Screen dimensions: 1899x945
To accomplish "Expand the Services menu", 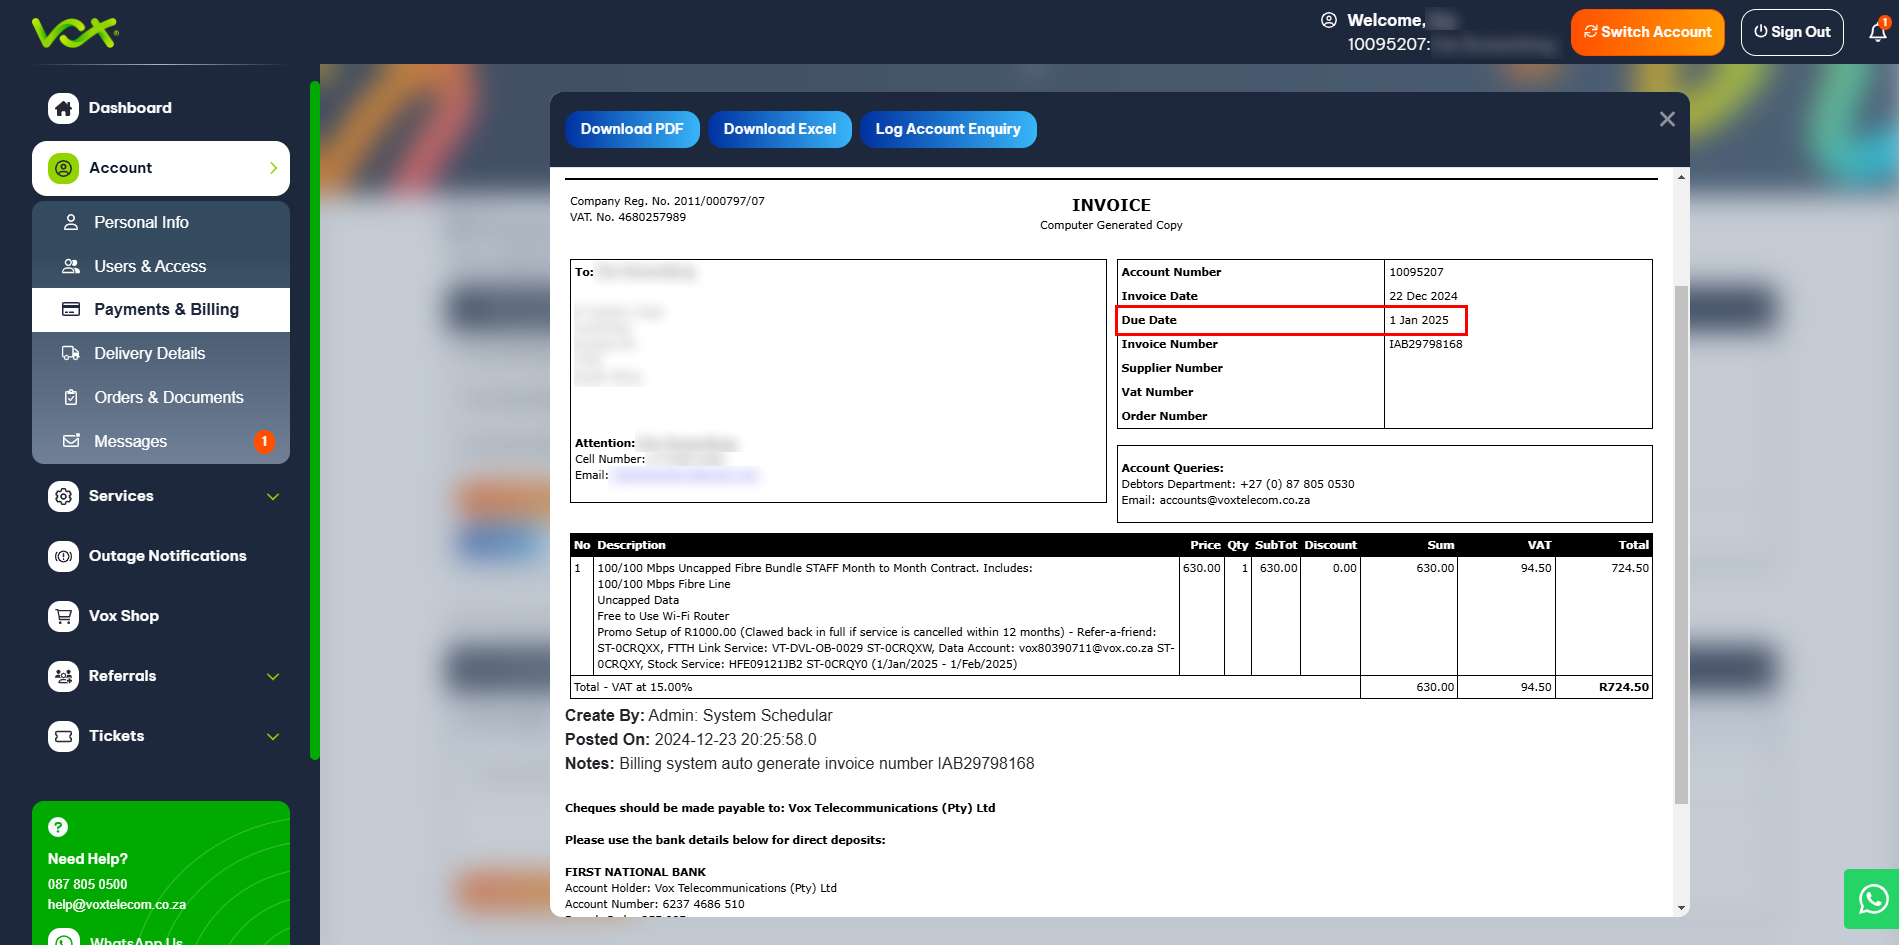I will [x=272, y=496].
